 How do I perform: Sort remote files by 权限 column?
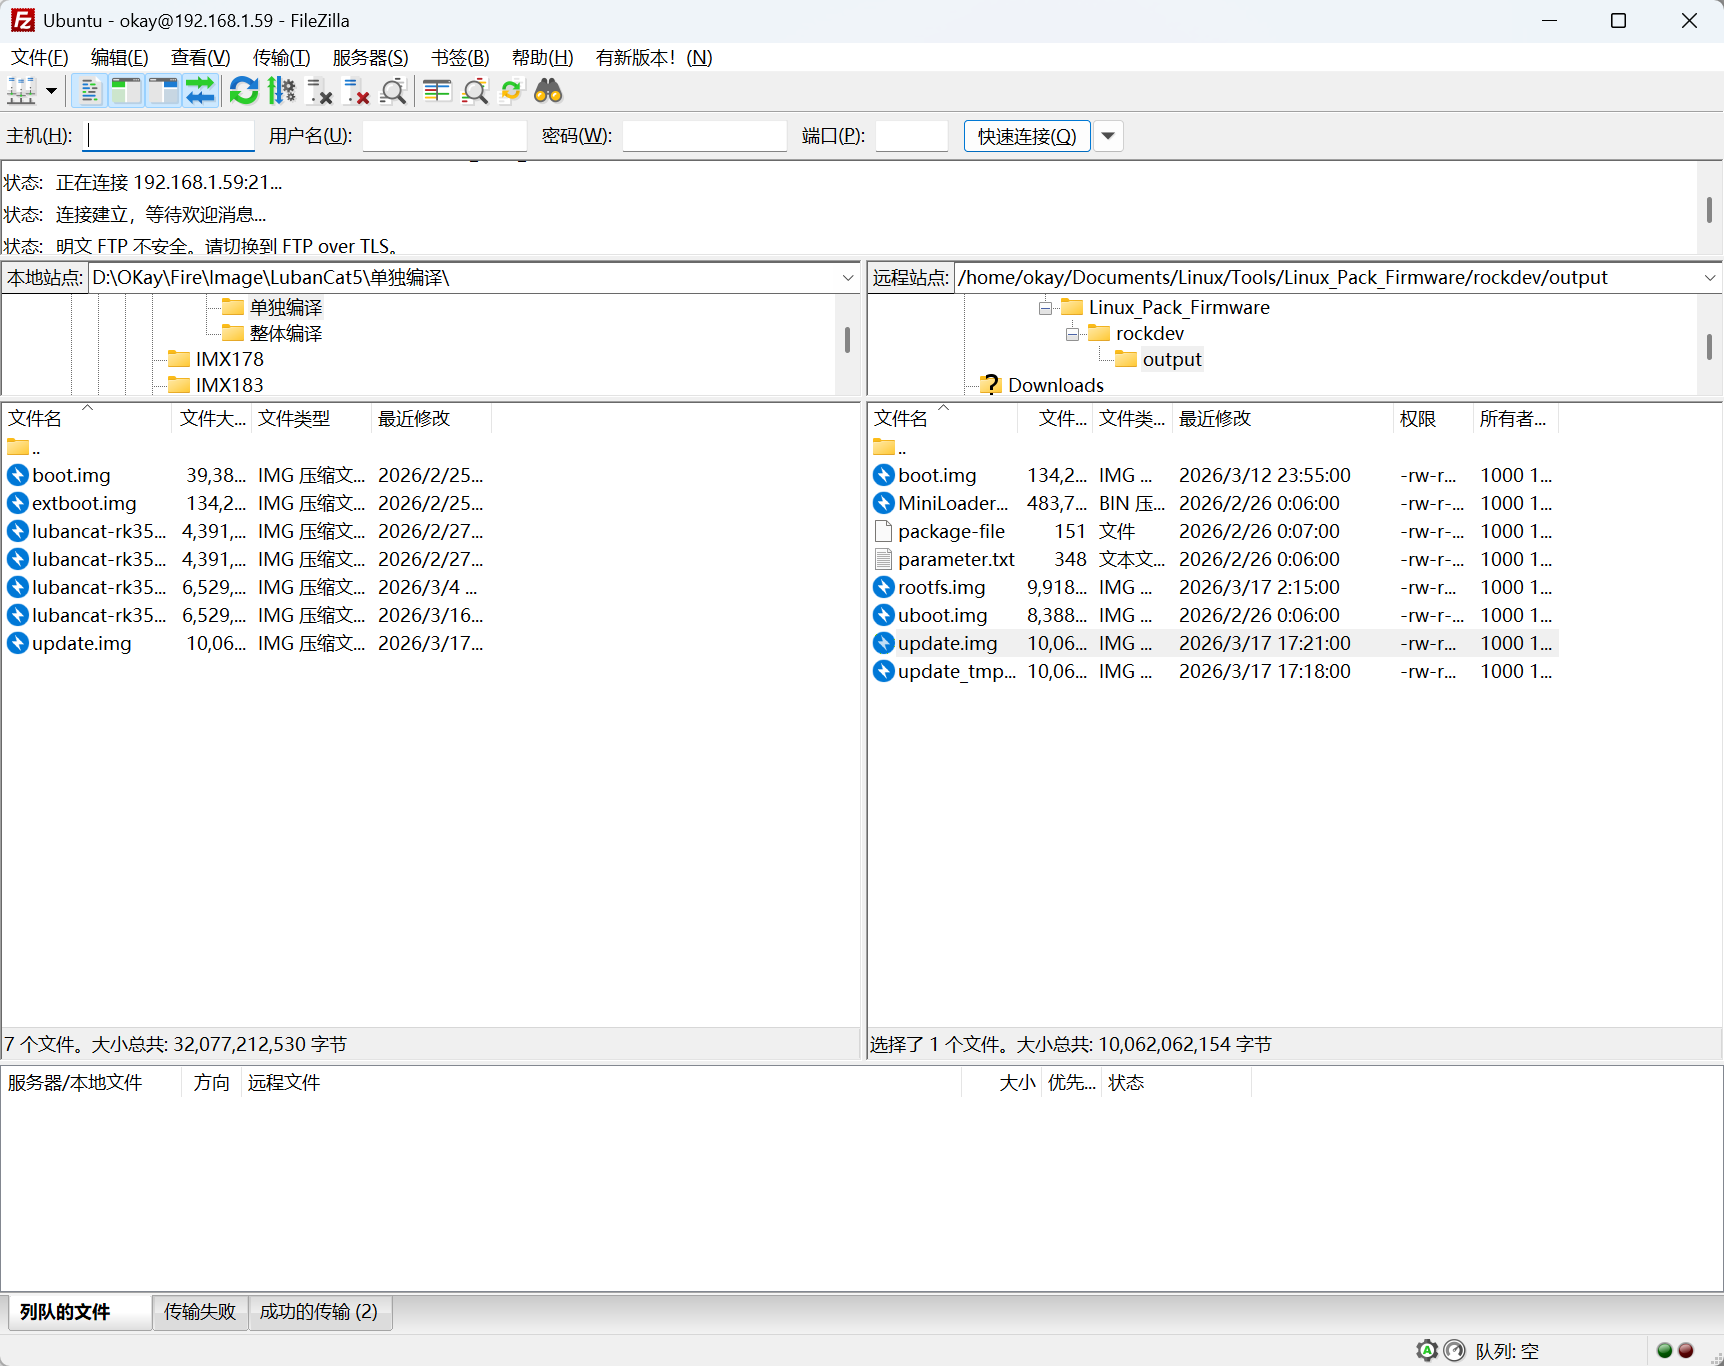pos(1434,419)
